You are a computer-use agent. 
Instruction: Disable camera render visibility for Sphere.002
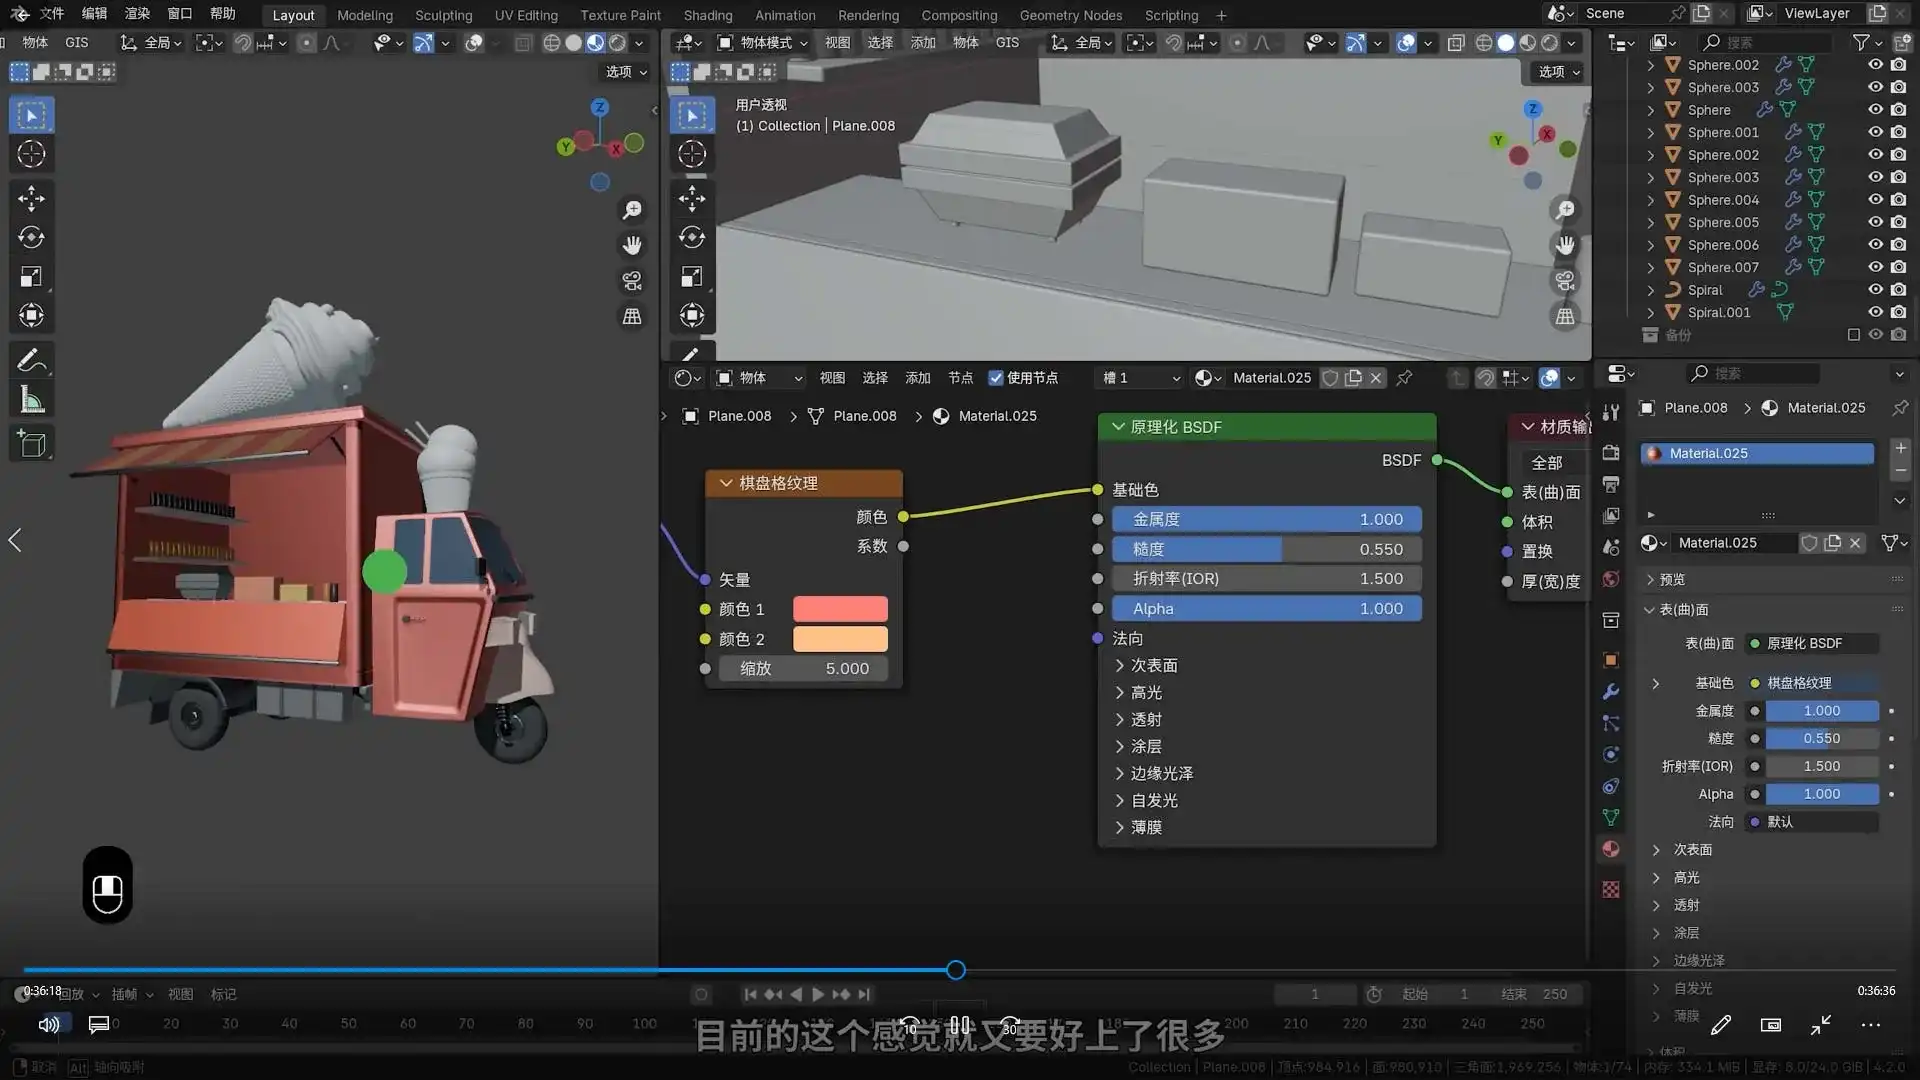click(x=1898, y=64)
